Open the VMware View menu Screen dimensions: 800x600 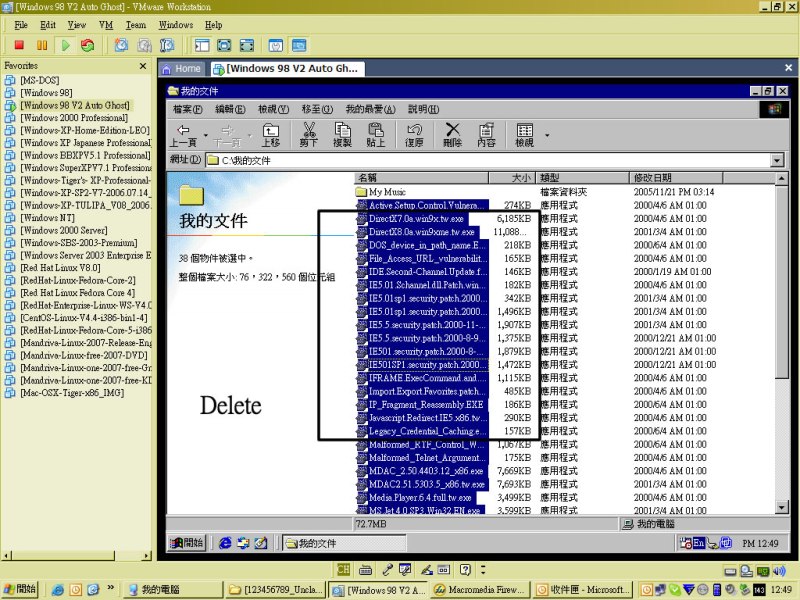(x=77, y=25)
